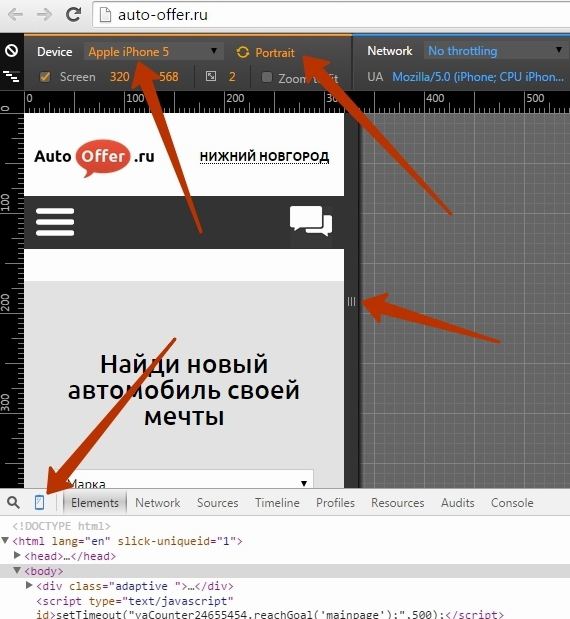Switch to the Profiles tab
This screenshot has width=570, height=619.
[335, 503]
